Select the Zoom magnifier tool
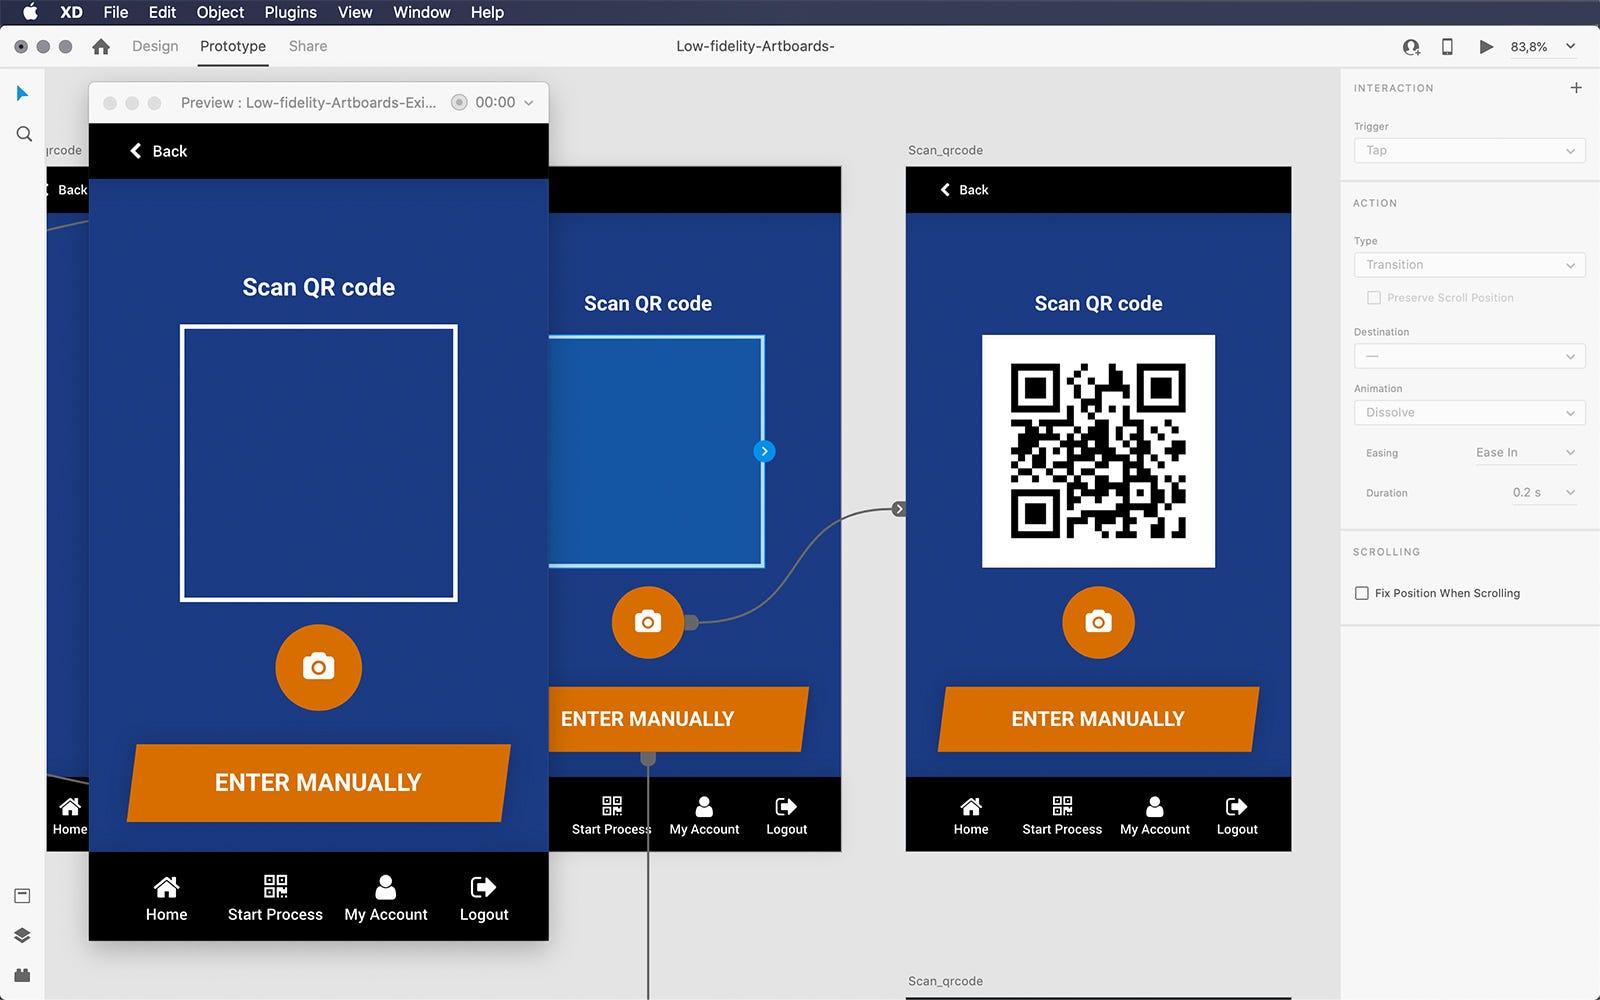Image resolution: width=1600 pixels, height=1000 pixels. tap(24, 134)
